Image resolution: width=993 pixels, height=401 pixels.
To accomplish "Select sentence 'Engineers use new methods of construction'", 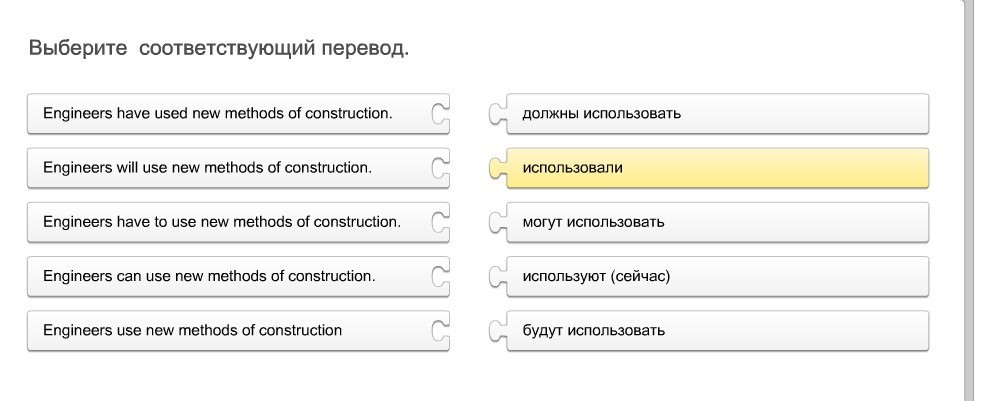I will (x=193, y=331).
